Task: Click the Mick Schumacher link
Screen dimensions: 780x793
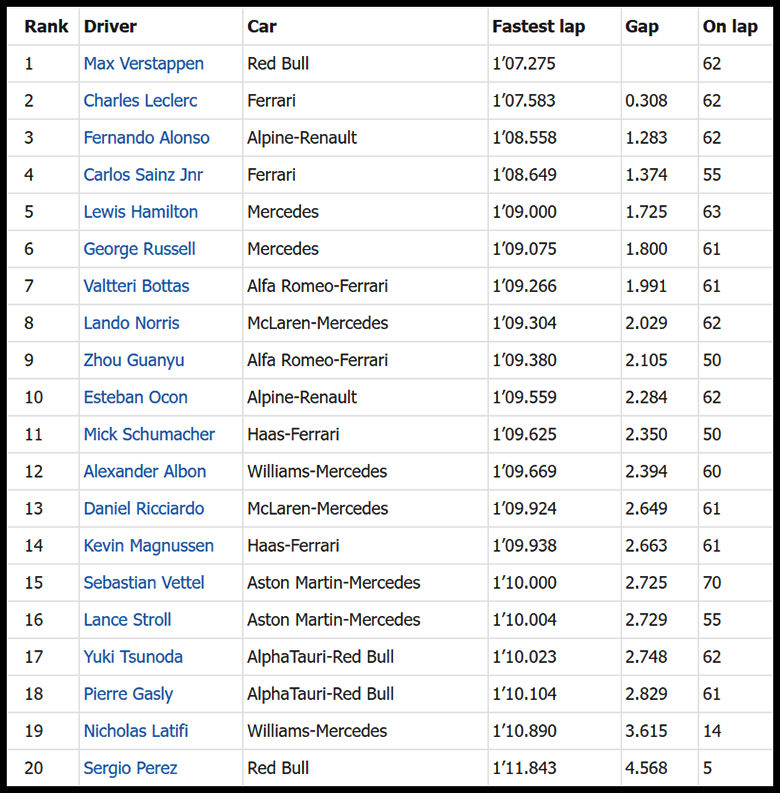Action: pyautogui.click(x=149, y=434)
